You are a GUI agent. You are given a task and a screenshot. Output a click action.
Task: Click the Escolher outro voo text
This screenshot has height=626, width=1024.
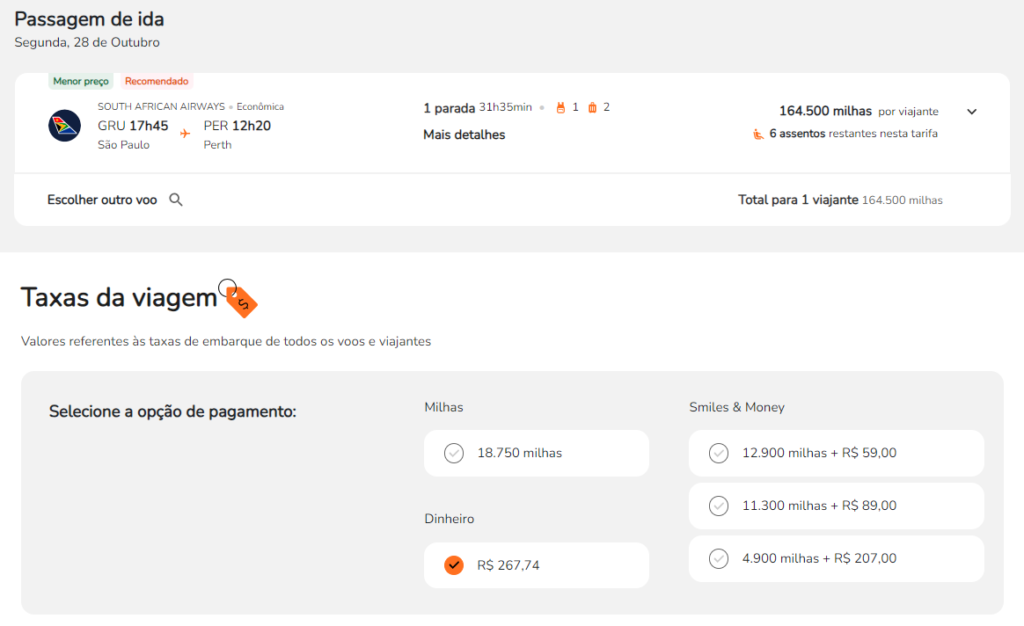(102, 200)
